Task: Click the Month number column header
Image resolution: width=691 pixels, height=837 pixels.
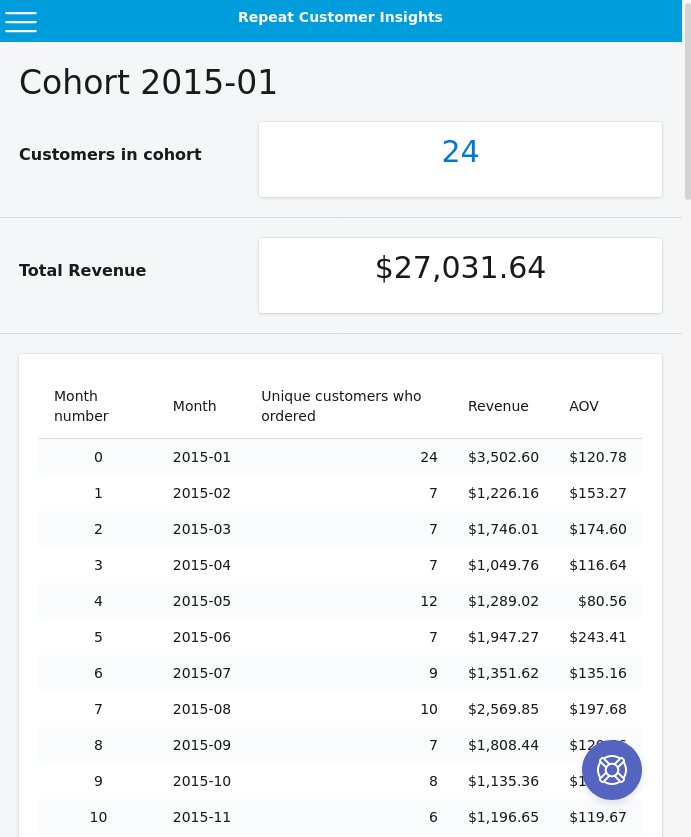Action: tap(81, 406)
